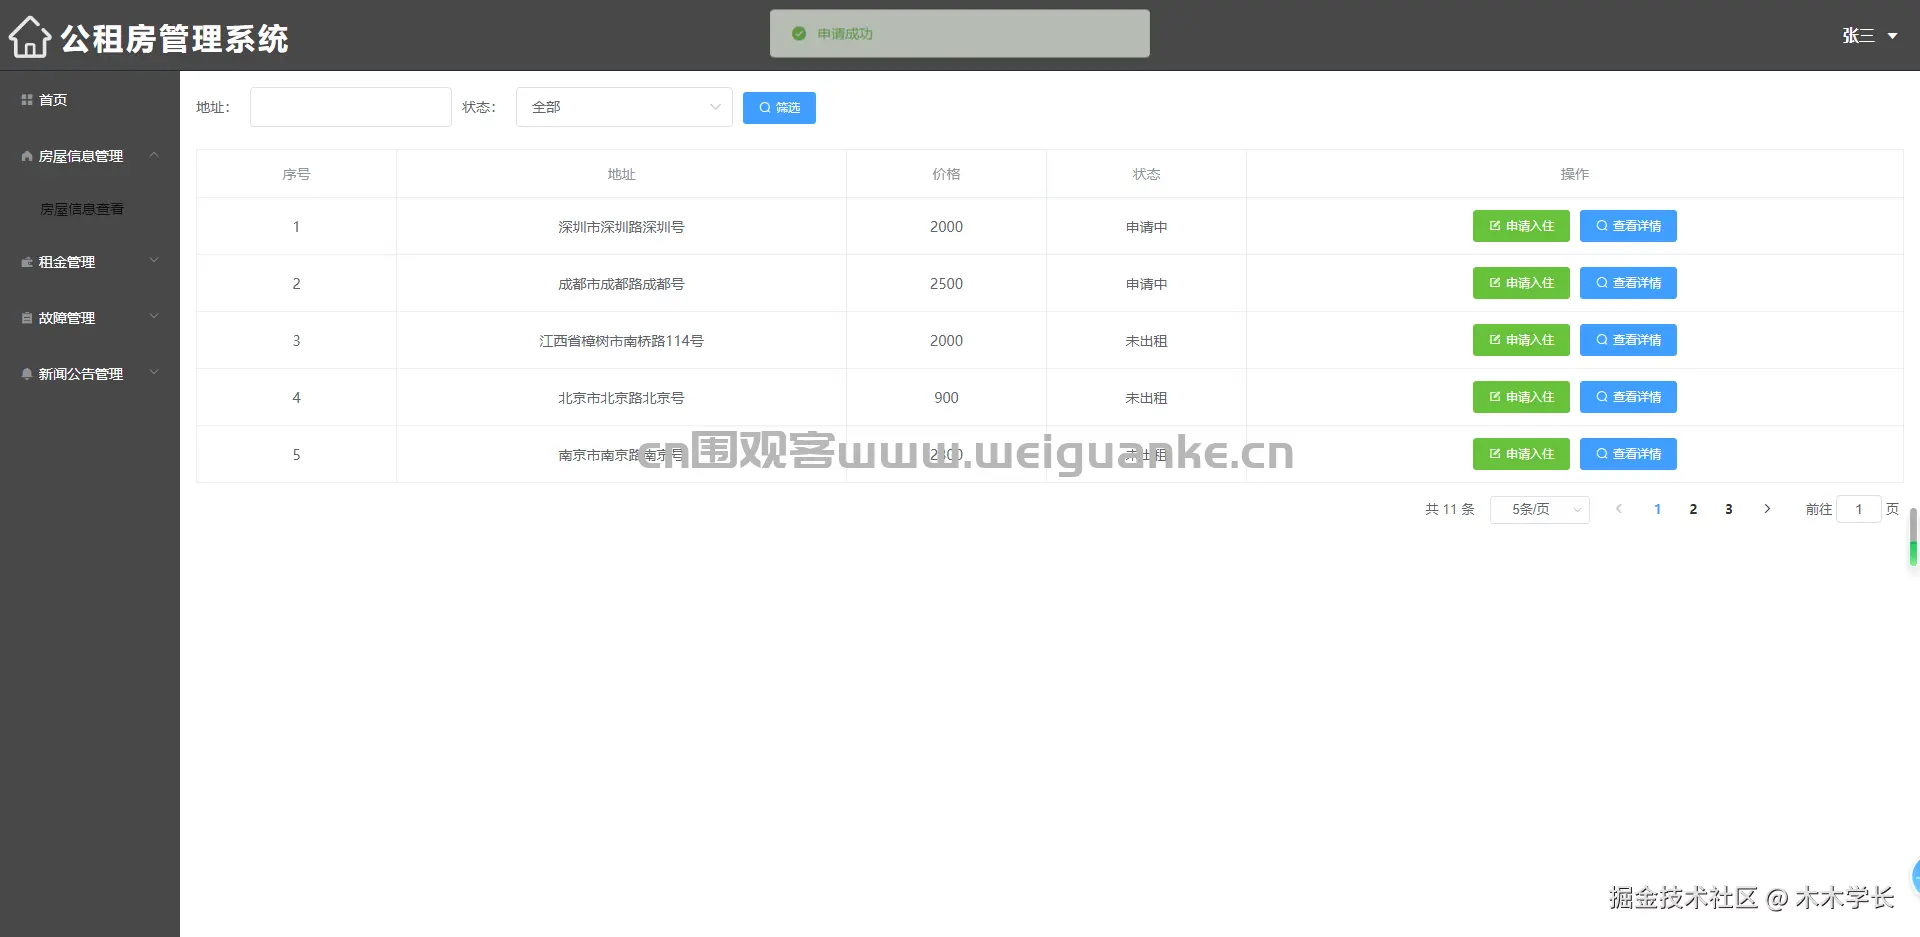
Task: Click address cell 深圳市深圳路深圳号
Action: [621, 227]
